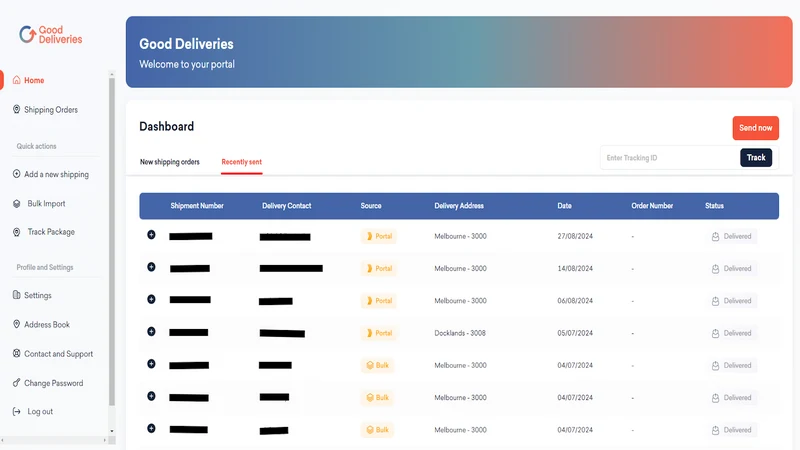Click Delivered status for 05/07/2024
The image size is (800, 450).
click(731, 333)
